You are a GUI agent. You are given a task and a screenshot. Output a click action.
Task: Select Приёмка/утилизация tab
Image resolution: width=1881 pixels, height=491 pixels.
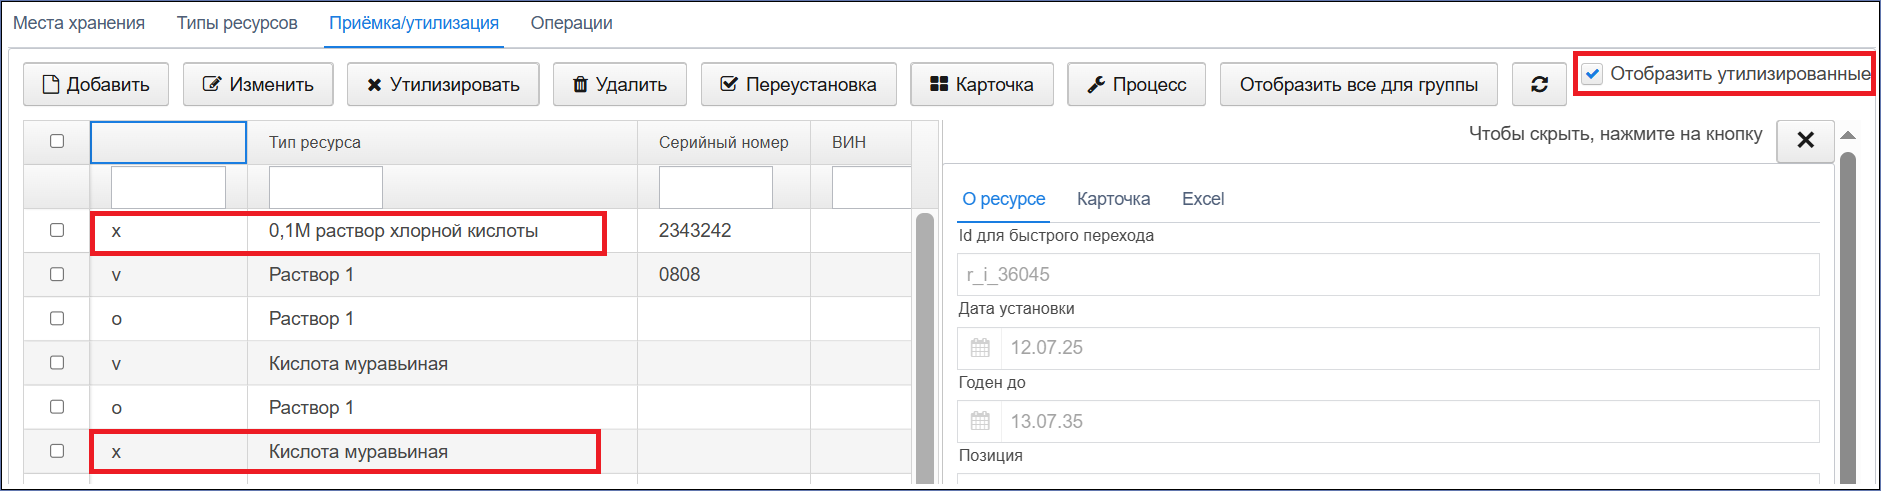pos(414,23)
